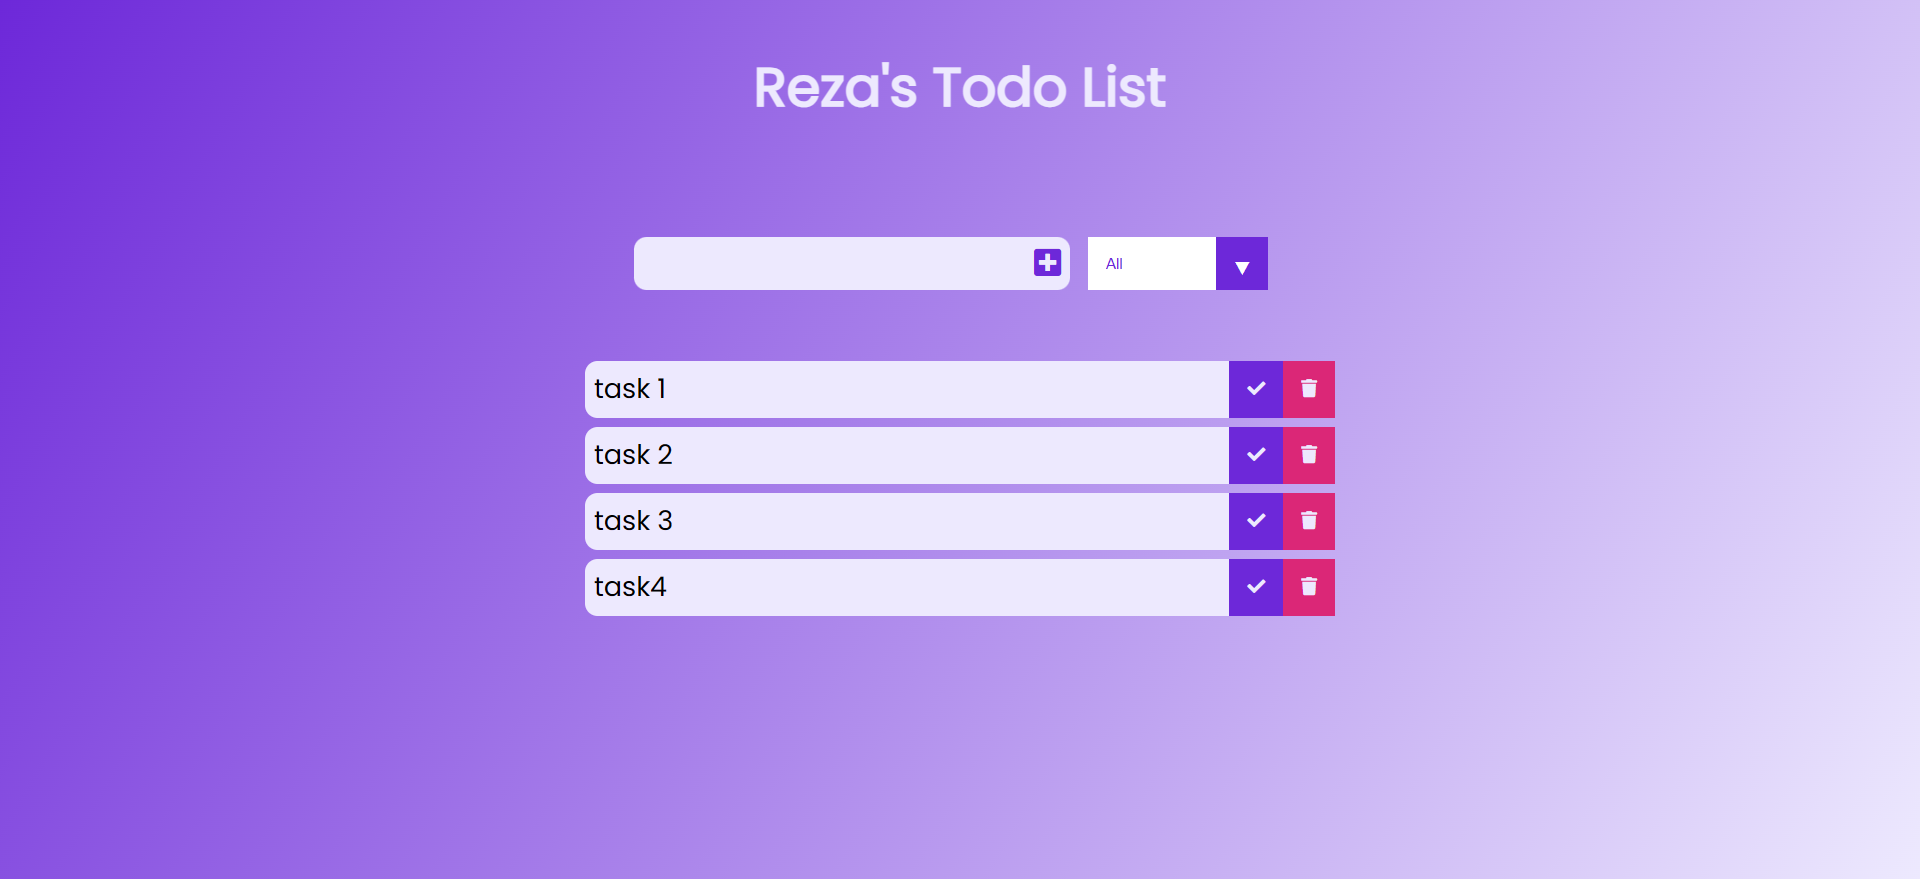Click the task4 item label
Screen dimensions: 1920x879
tap(630, 587)
